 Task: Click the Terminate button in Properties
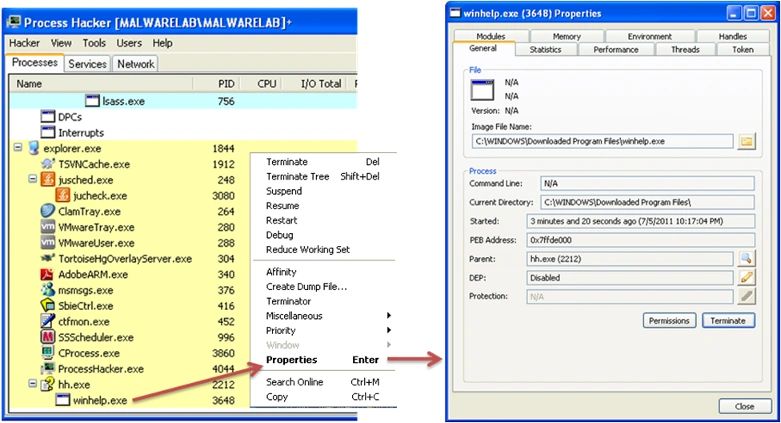pyautogui.click(x=728, y=320)
